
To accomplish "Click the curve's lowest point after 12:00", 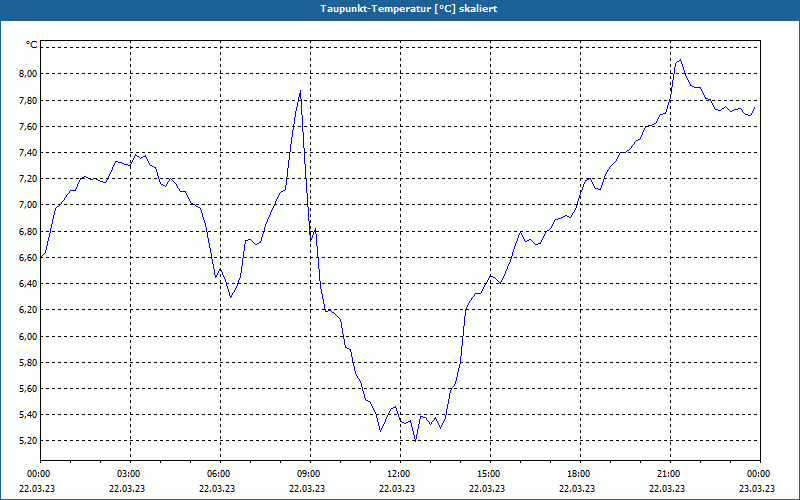I will pyautogui.click(x=415, y=441).
